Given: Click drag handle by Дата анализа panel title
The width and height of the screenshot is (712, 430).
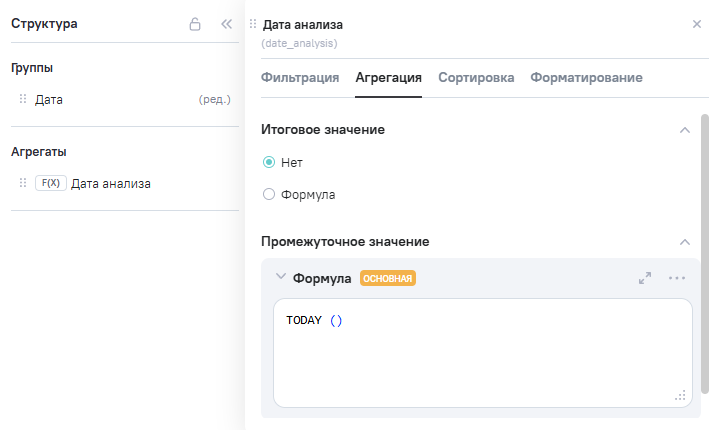Looking at the screenshot, I should 252,23.
